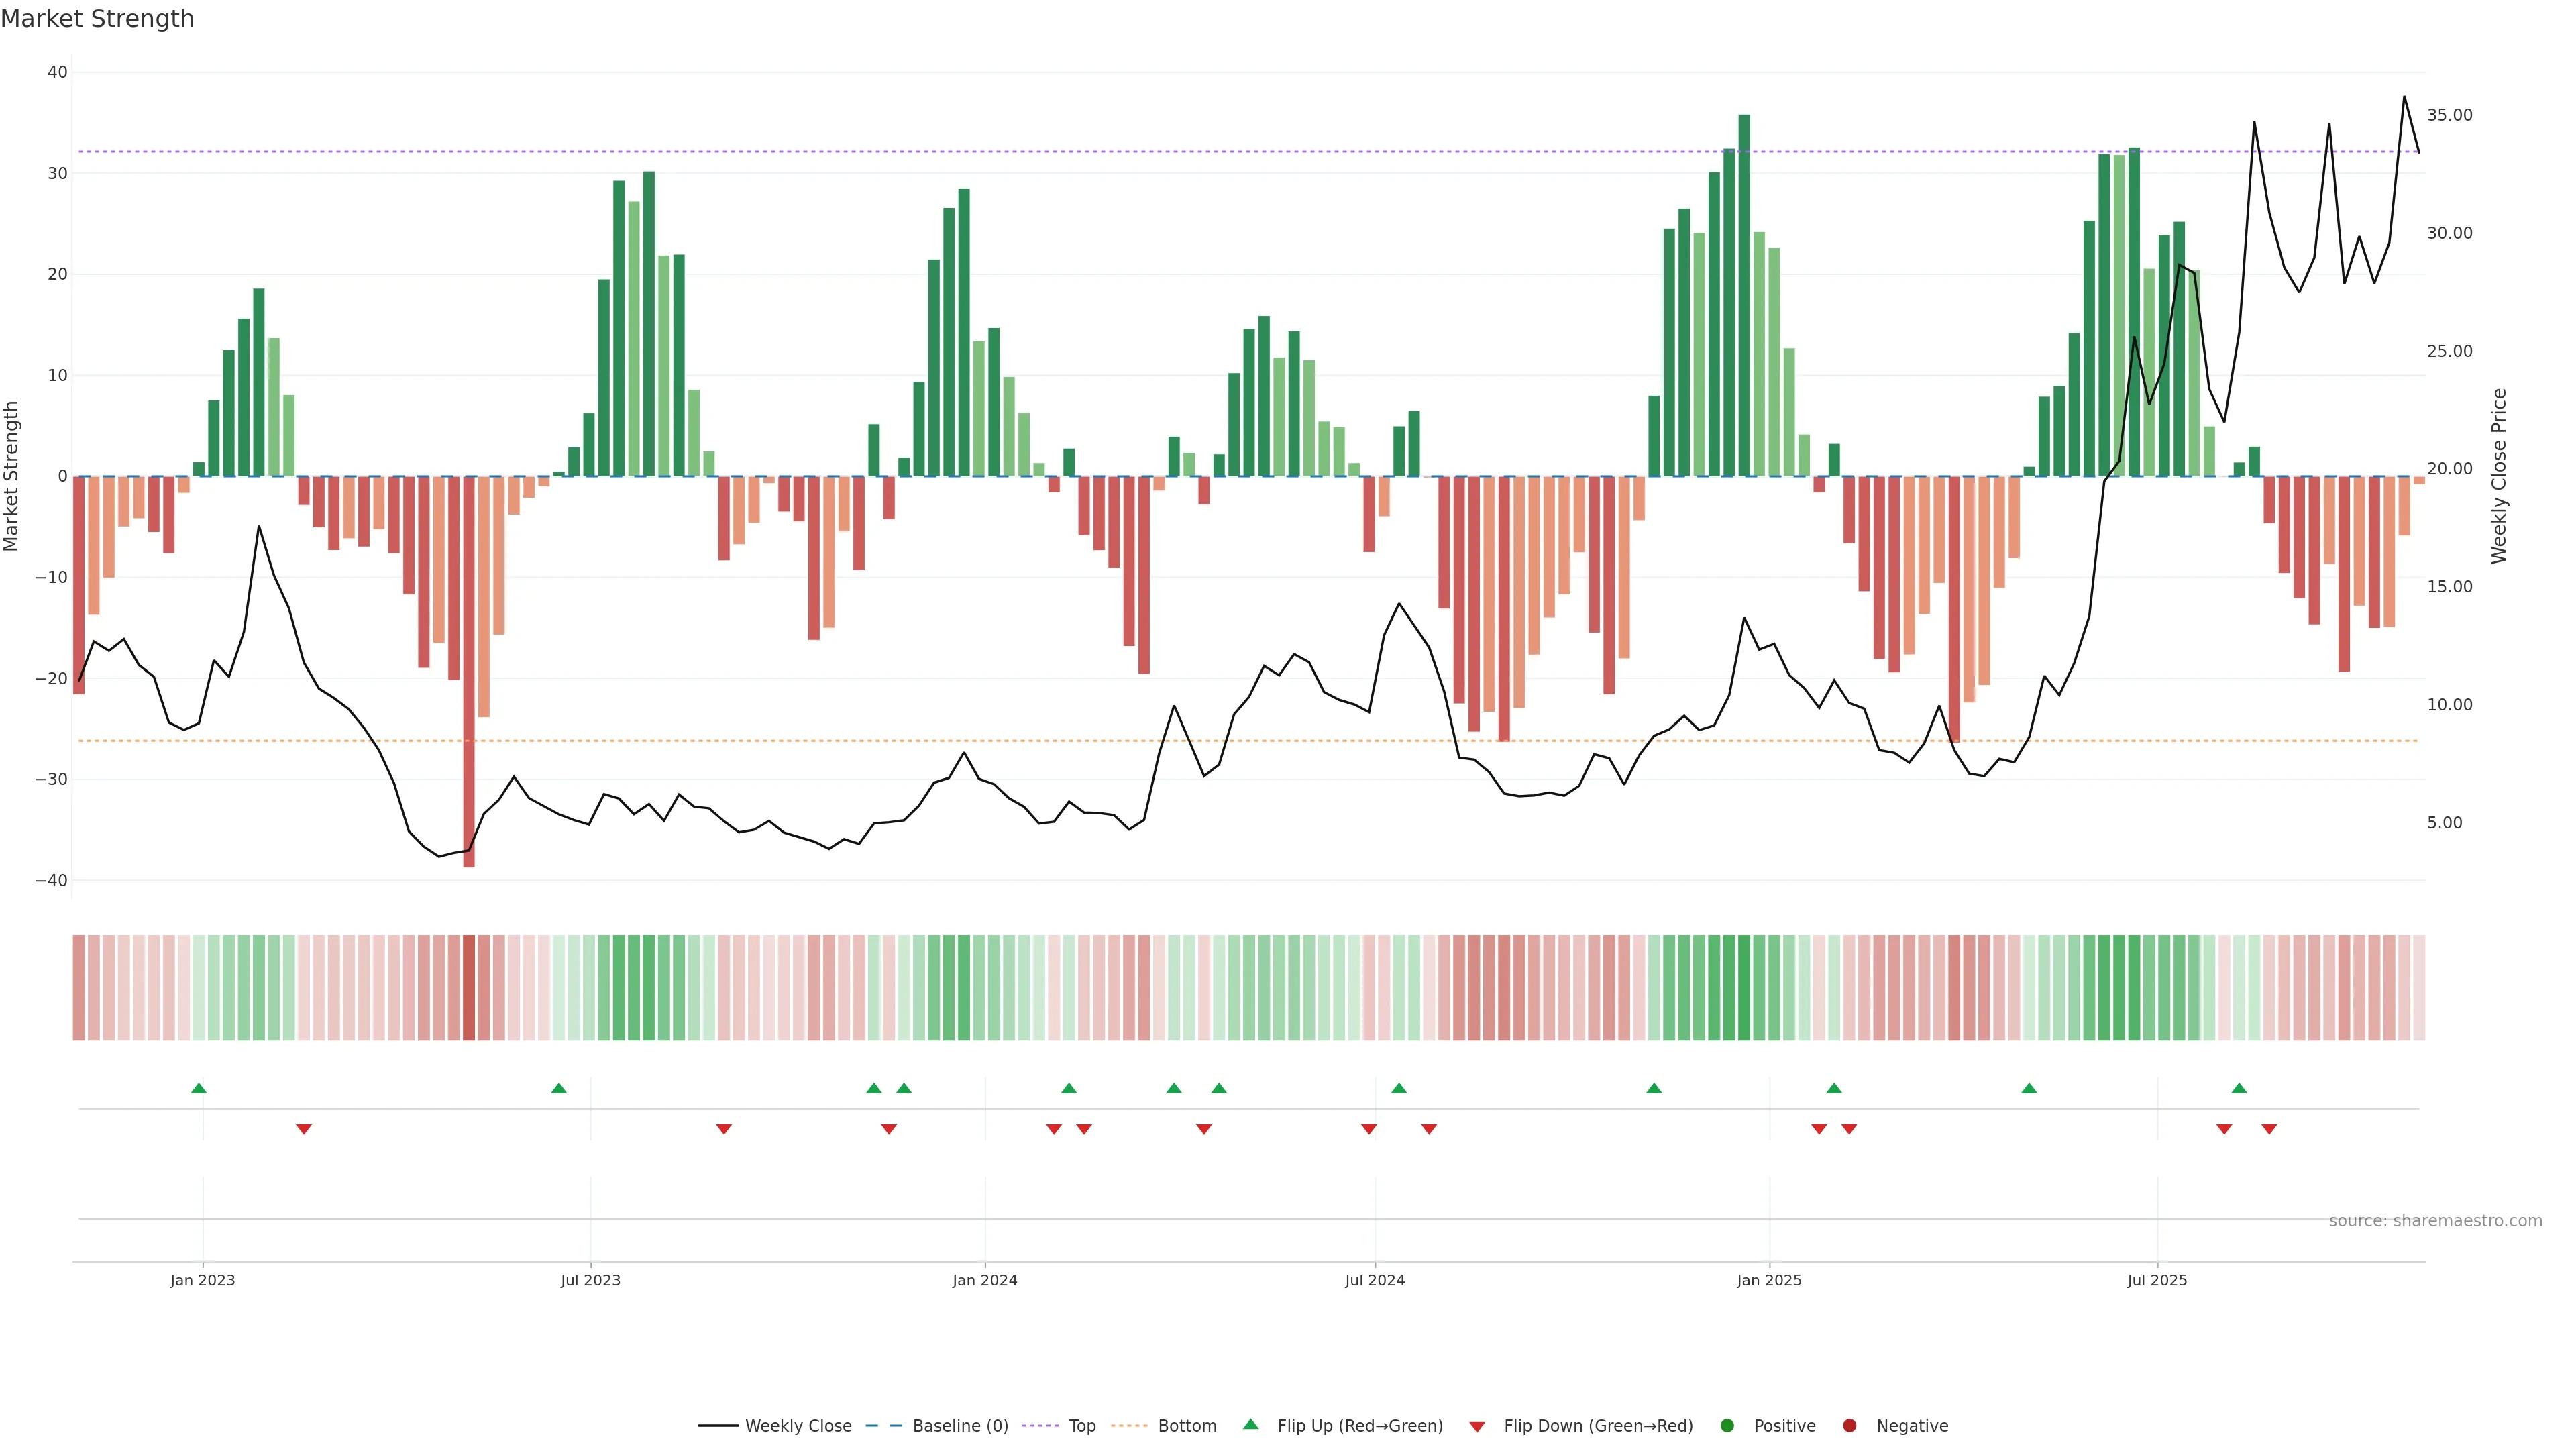This screenshot has height=1449, width=2576.
Task: Click the last red flip-down marker on the right
Action: (x=2269, y=1129)
